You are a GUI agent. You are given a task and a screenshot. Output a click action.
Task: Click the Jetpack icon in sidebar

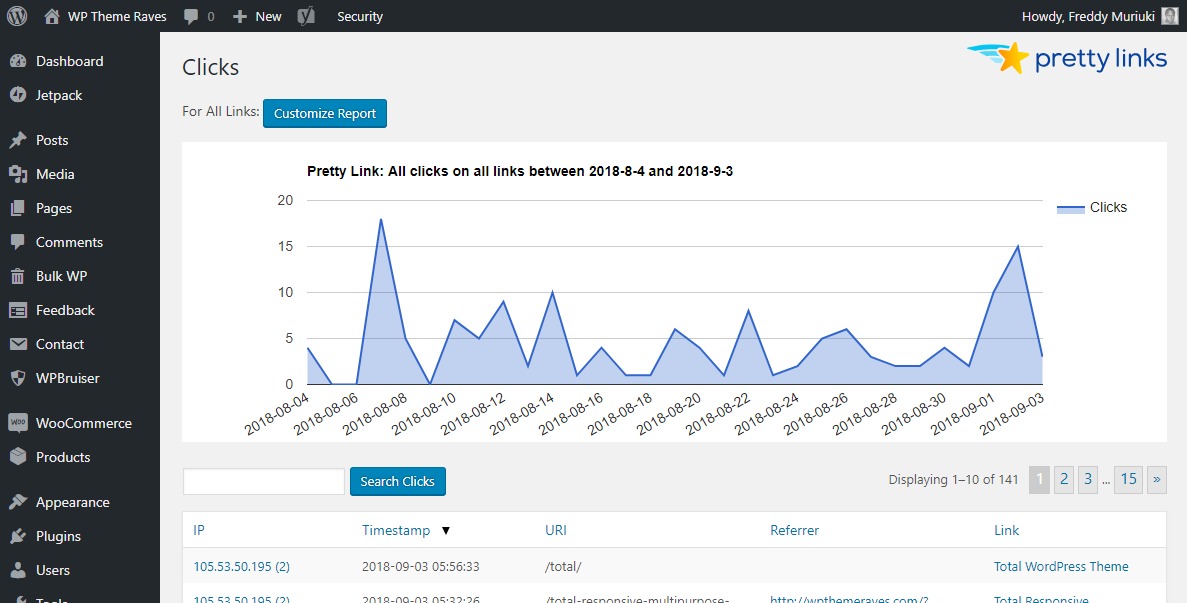(x=18, y=95)
